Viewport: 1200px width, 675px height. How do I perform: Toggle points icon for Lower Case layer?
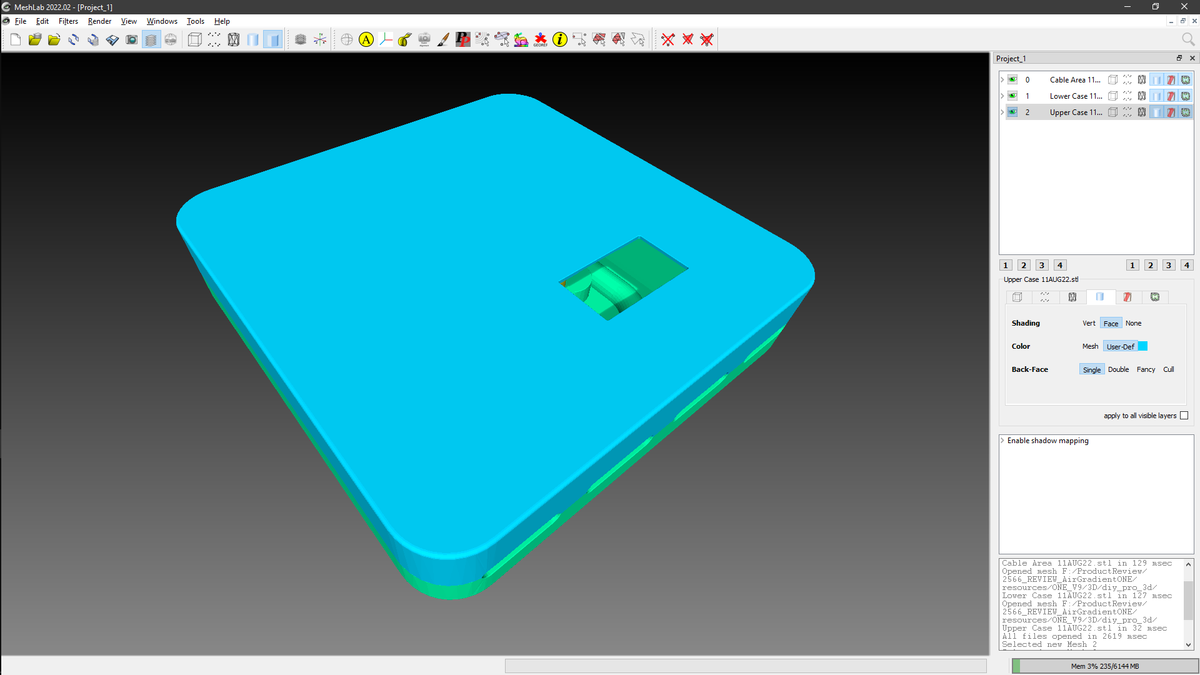coord(1127,96)
